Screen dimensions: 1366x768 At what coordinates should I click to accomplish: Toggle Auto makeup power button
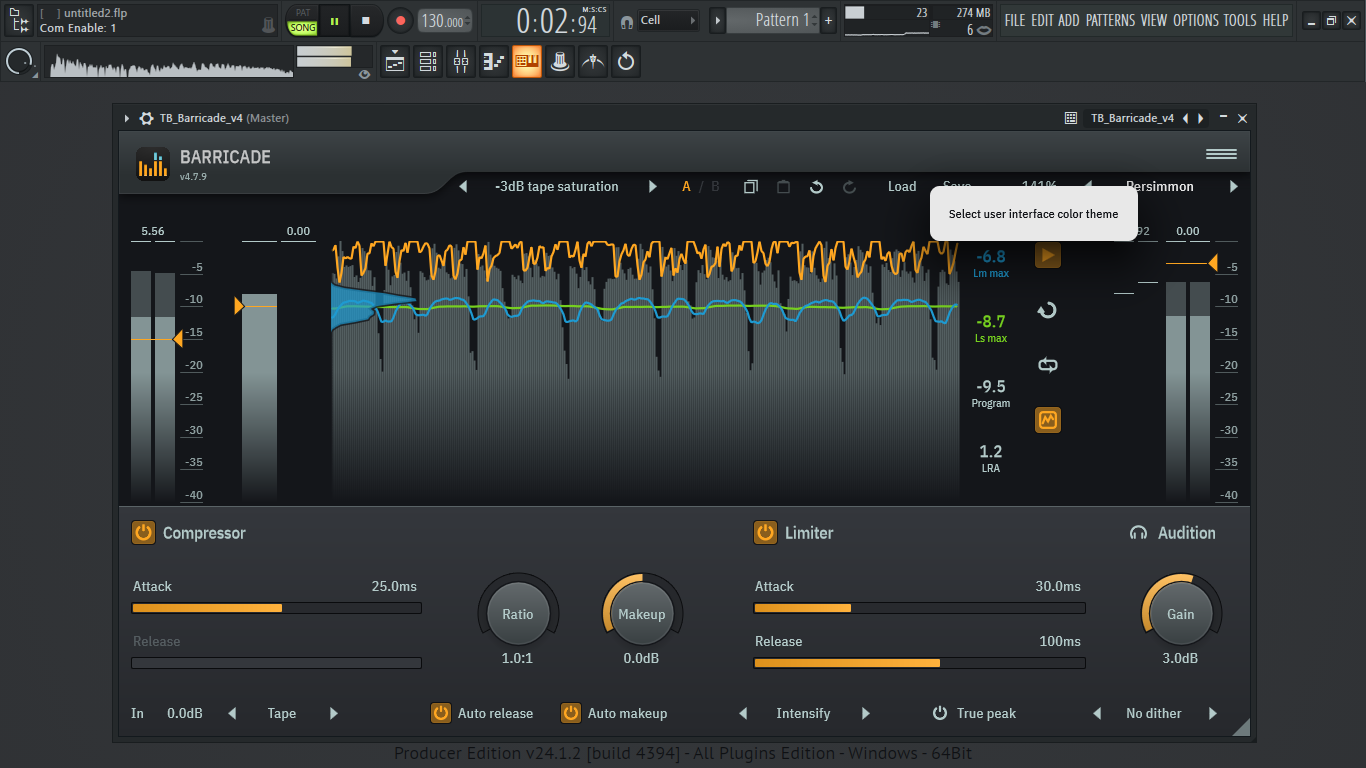point(571,713)
